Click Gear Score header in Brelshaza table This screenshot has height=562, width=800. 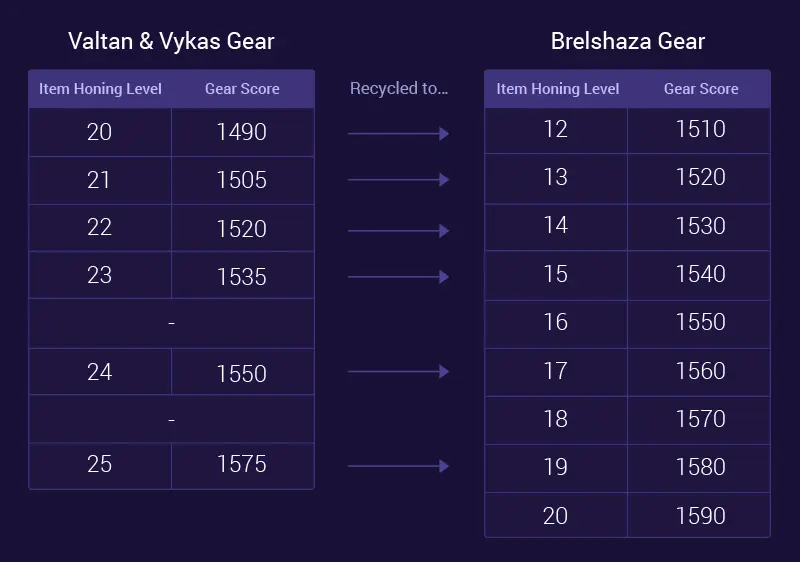coord(701,89)
